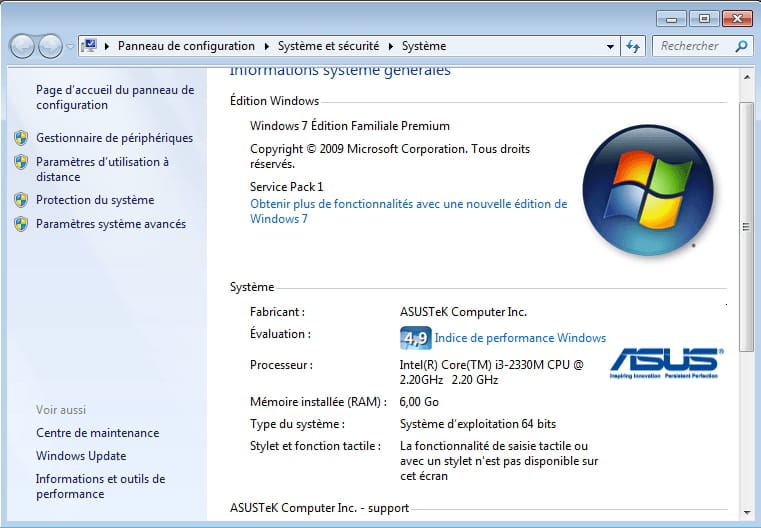This screenshot has width=761, height=528.
Task: Open Windows Update link
Action: tap(81, 456)
